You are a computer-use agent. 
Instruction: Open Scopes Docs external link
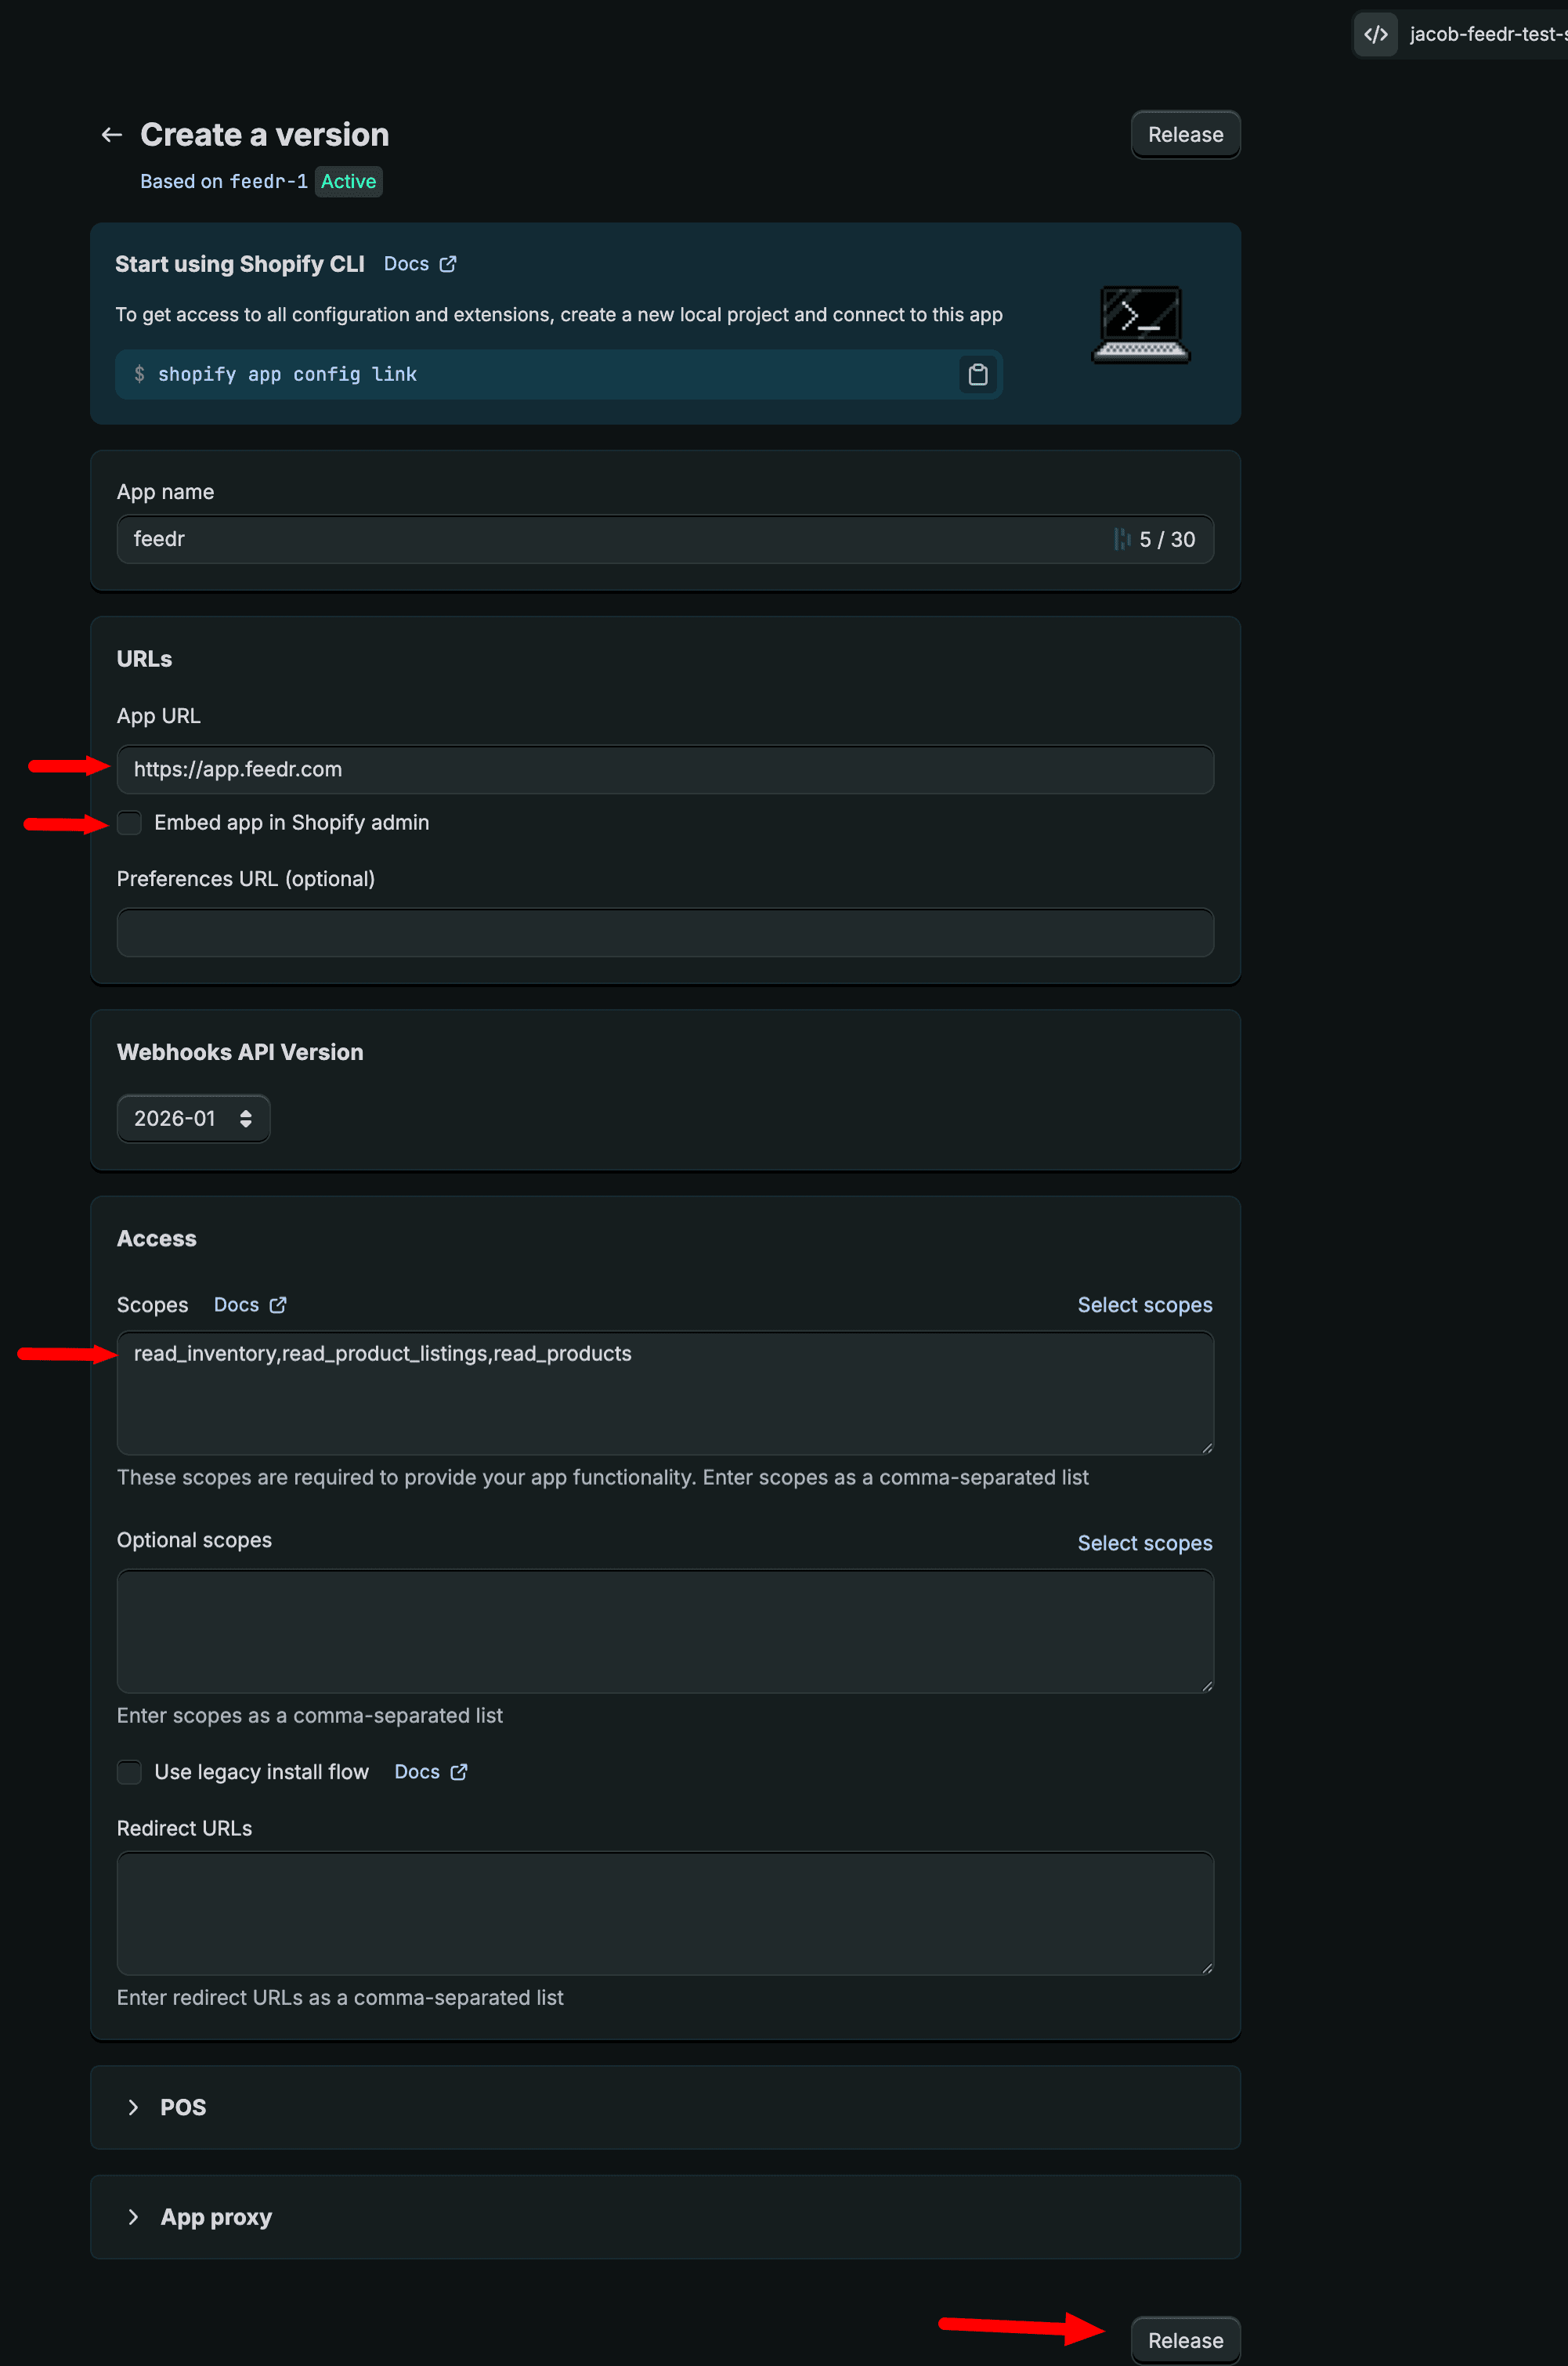coord(250,1305)
